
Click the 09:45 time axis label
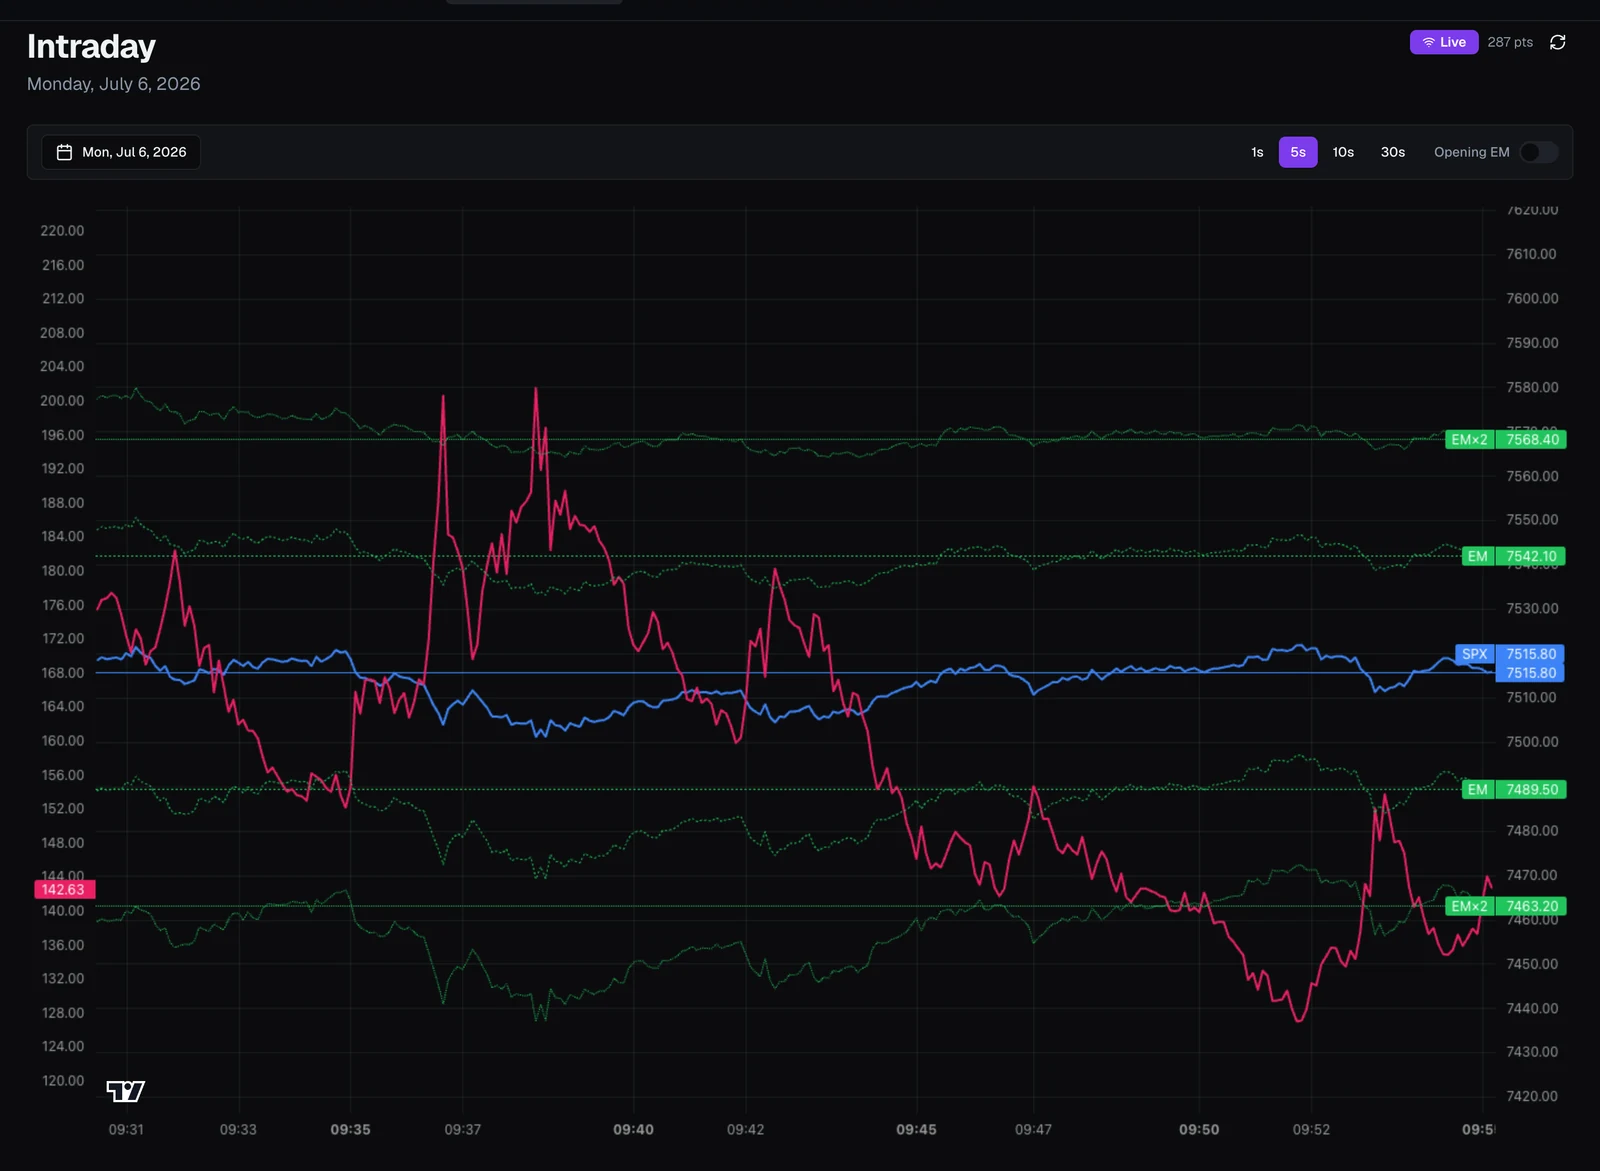point(916,1130)
